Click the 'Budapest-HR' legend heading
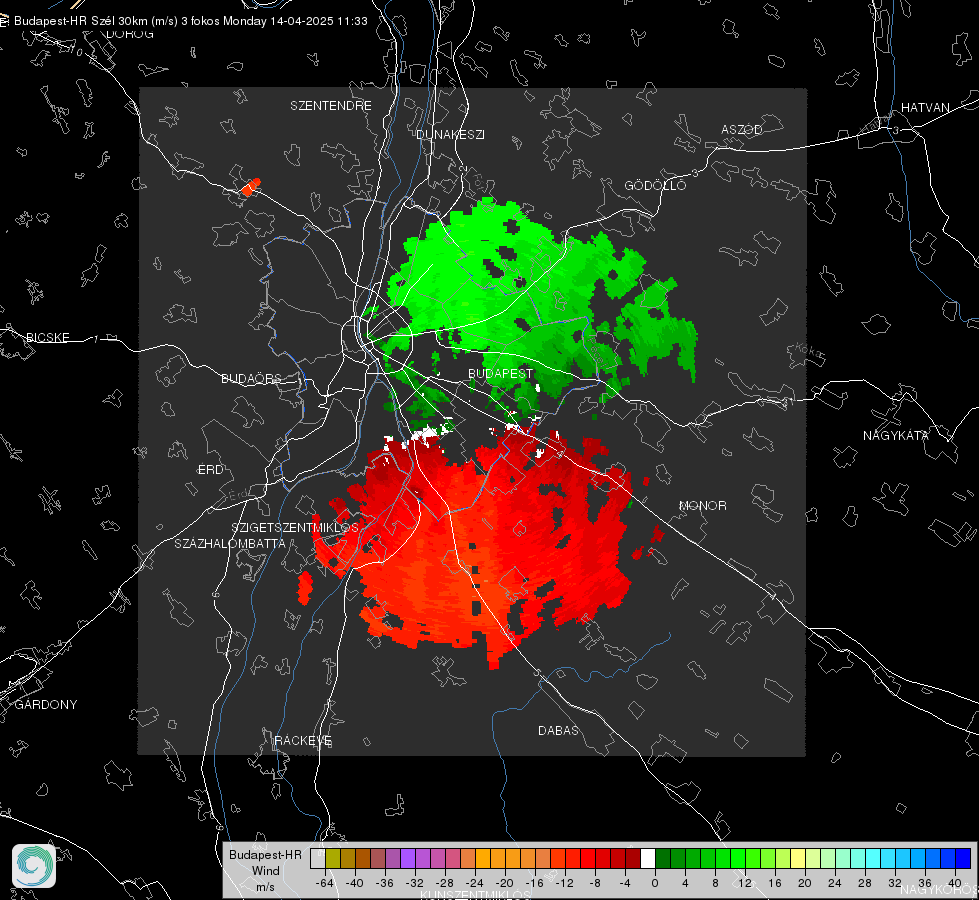This screenshot has height=900, width=979. [265, 854]
